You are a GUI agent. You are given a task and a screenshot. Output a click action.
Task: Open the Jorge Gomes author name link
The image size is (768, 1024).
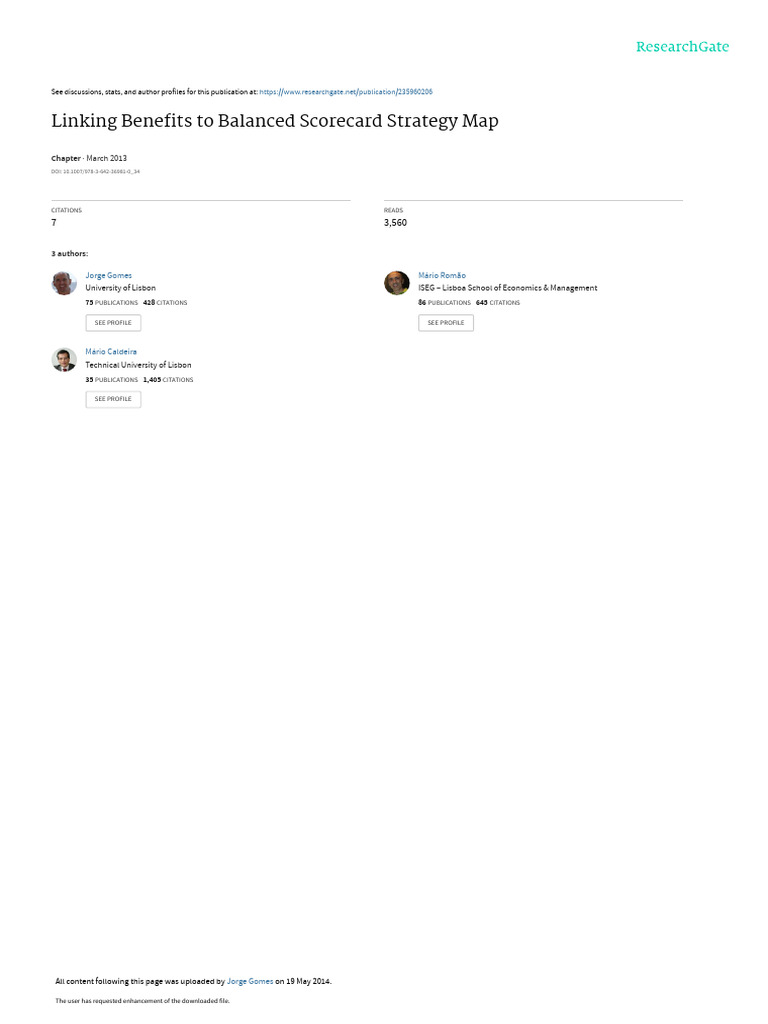[x=108, y=276]
